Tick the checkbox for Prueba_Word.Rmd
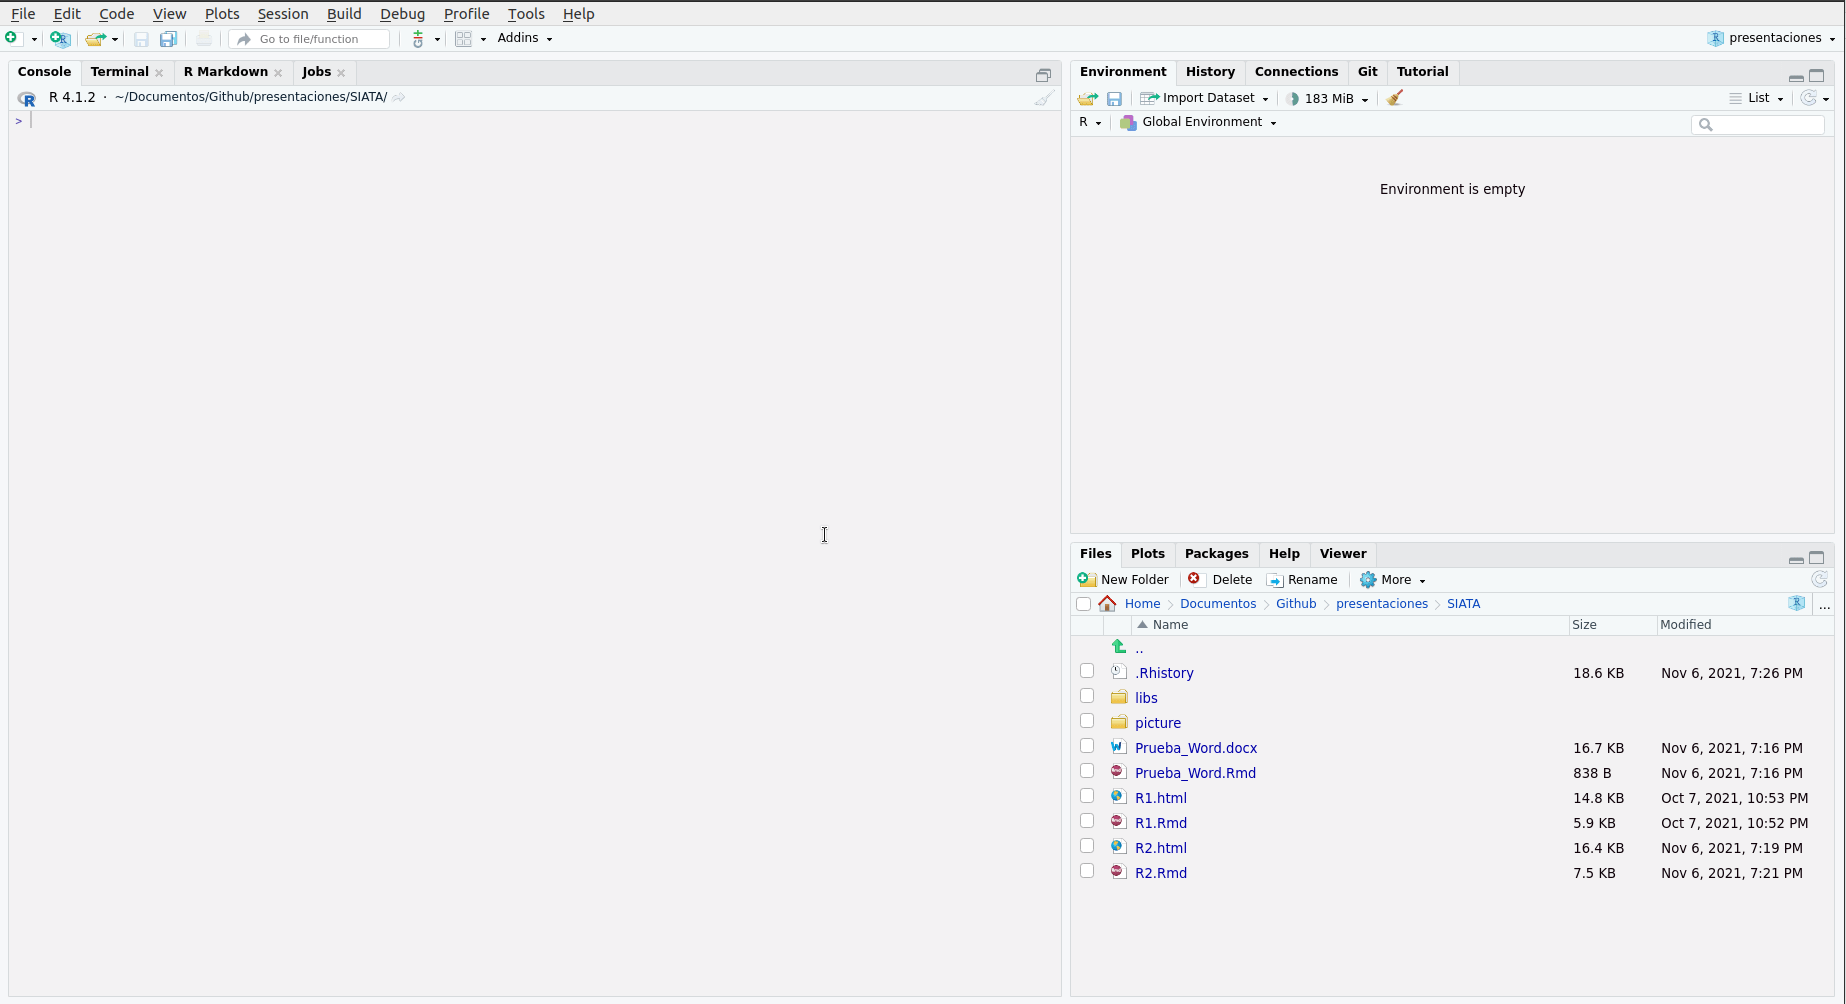 point(1087,771)
